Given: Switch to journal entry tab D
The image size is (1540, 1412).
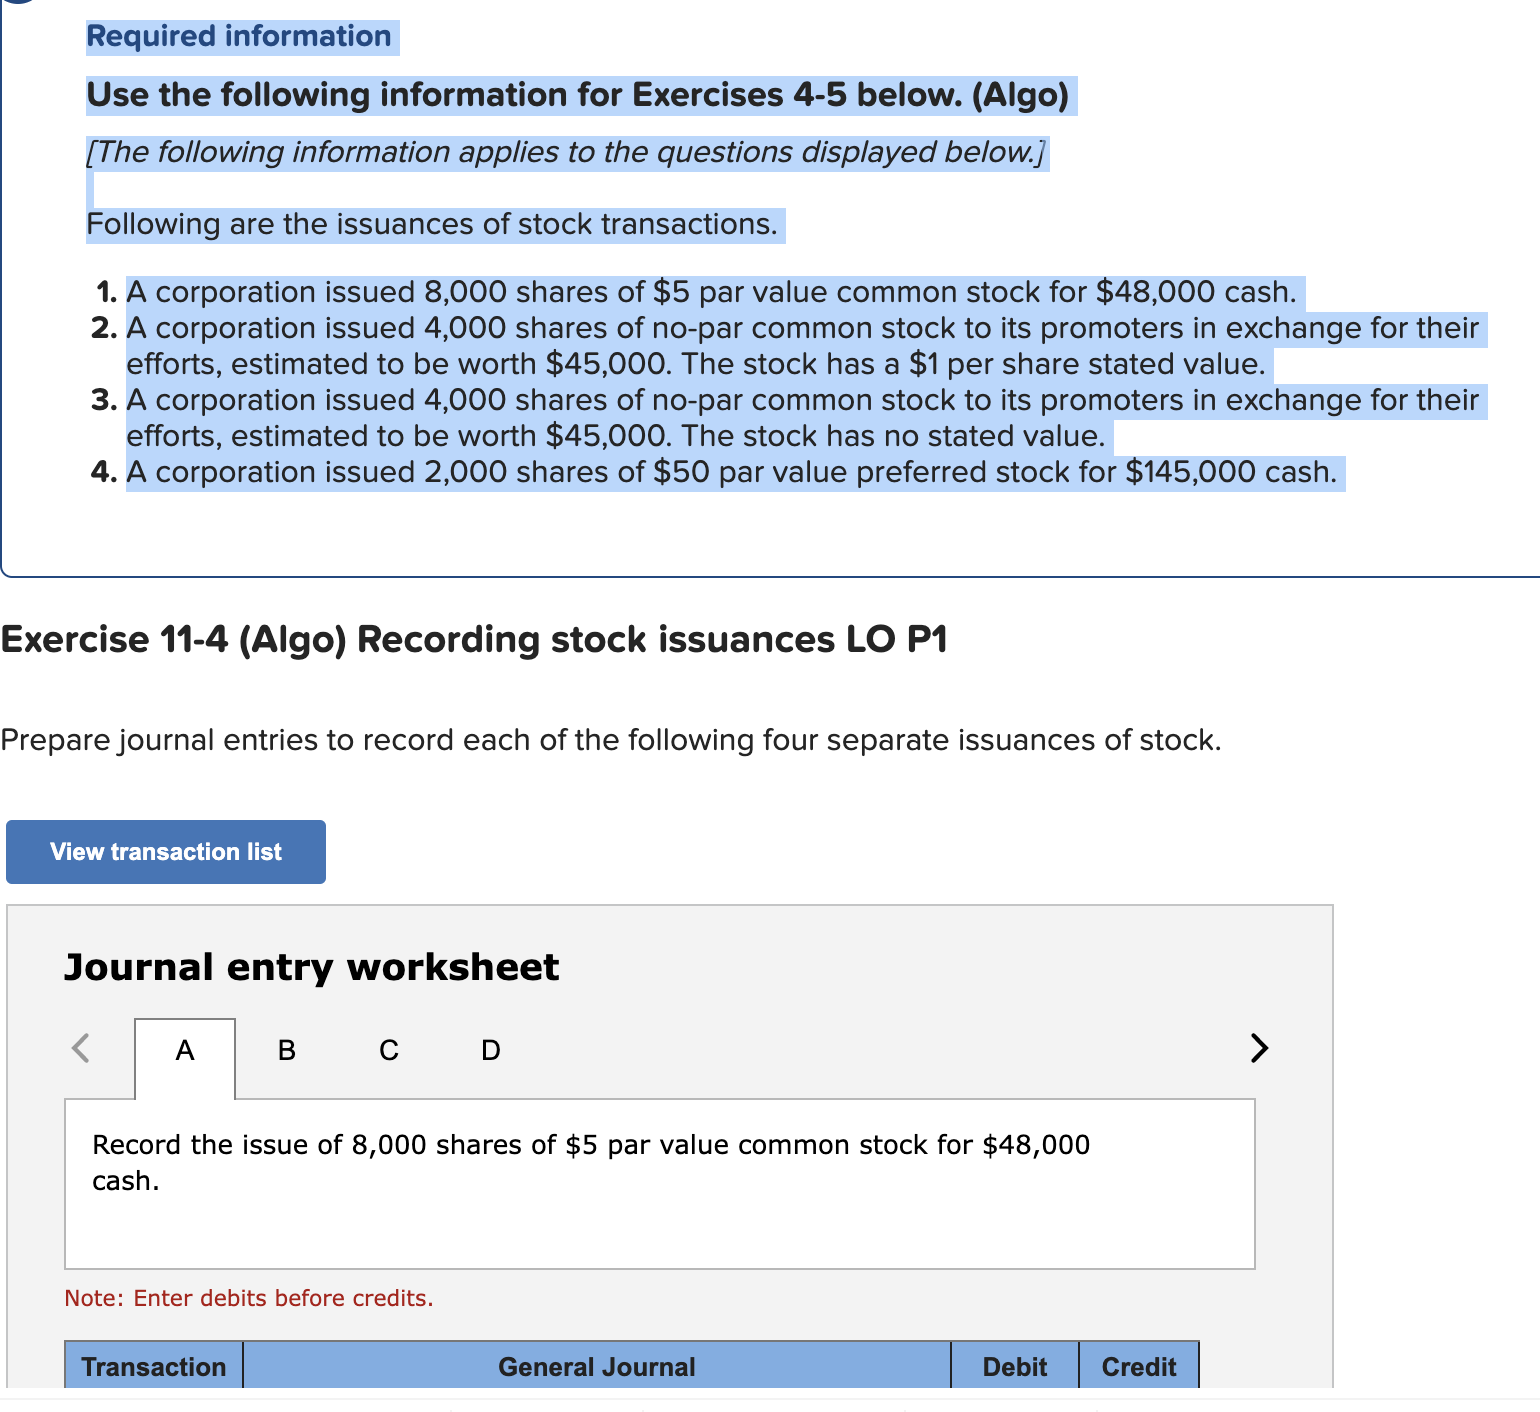Looking at the screenshot, I should click(x=489, y=1050).
